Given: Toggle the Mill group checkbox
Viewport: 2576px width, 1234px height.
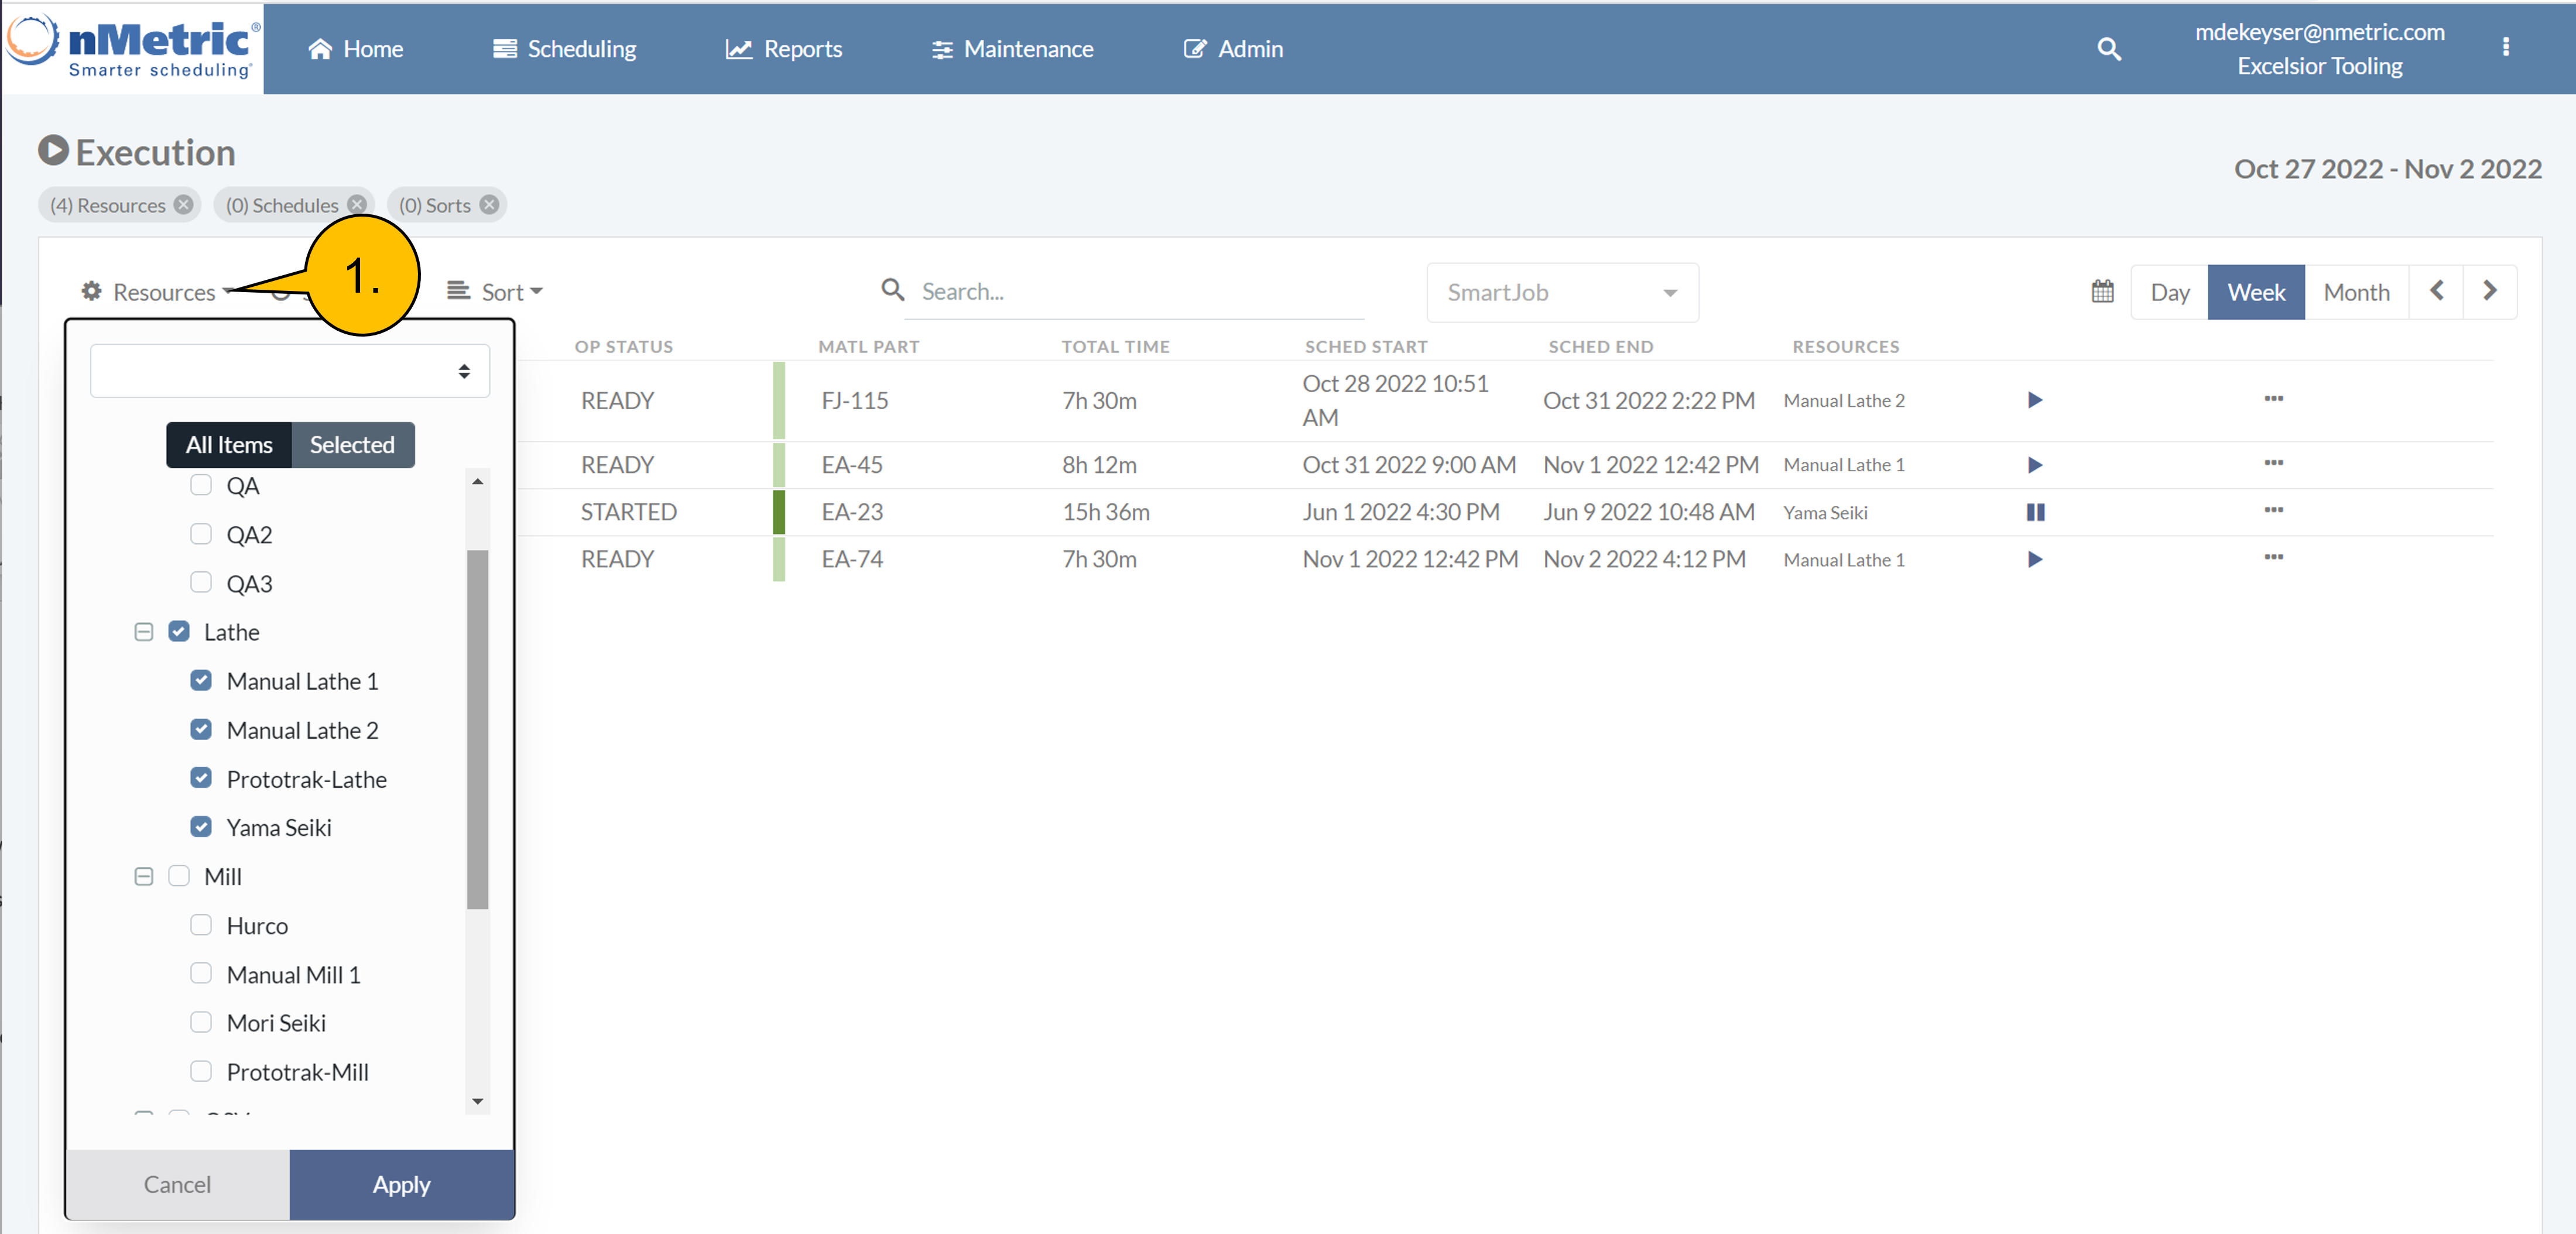Looking at the screenshot, I should tap(179, 876).
